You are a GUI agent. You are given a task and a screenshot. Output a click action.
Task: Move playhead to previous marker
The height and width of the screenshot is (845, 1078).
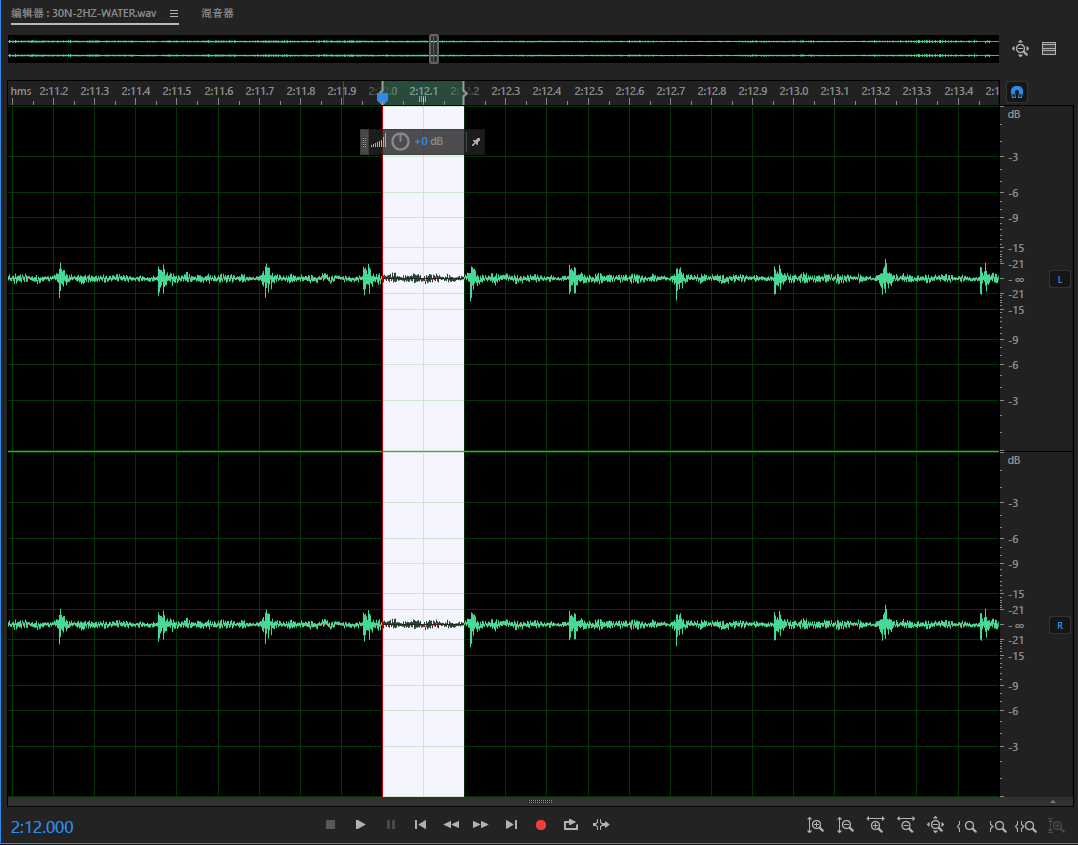421,825
